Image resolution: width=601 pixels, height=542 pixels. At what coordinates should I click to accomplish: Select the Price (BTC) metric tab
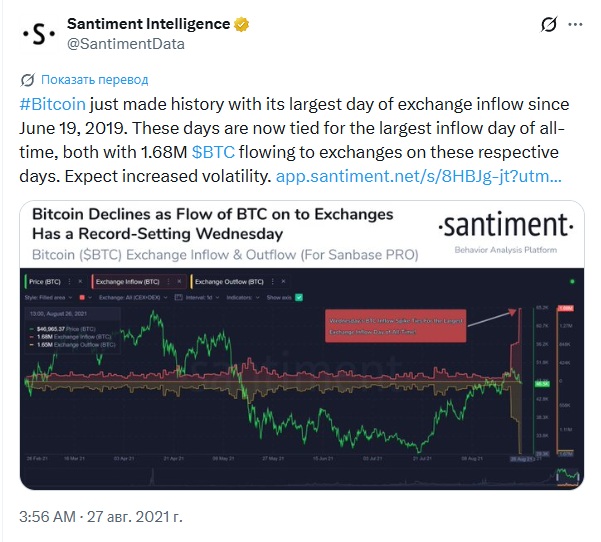coord(45,282)
